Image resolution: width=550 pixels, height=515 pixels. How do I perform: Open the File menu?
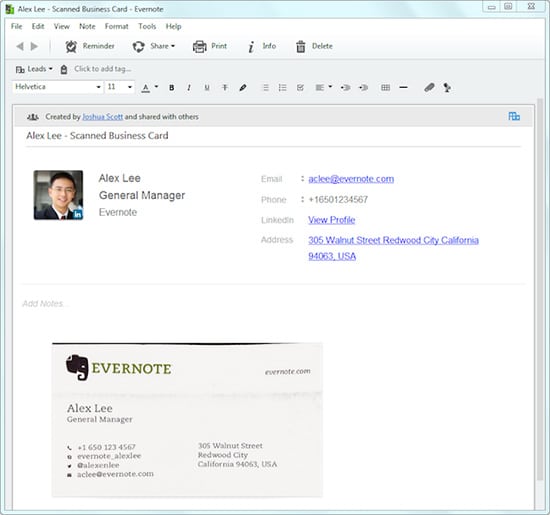(16, 26)
